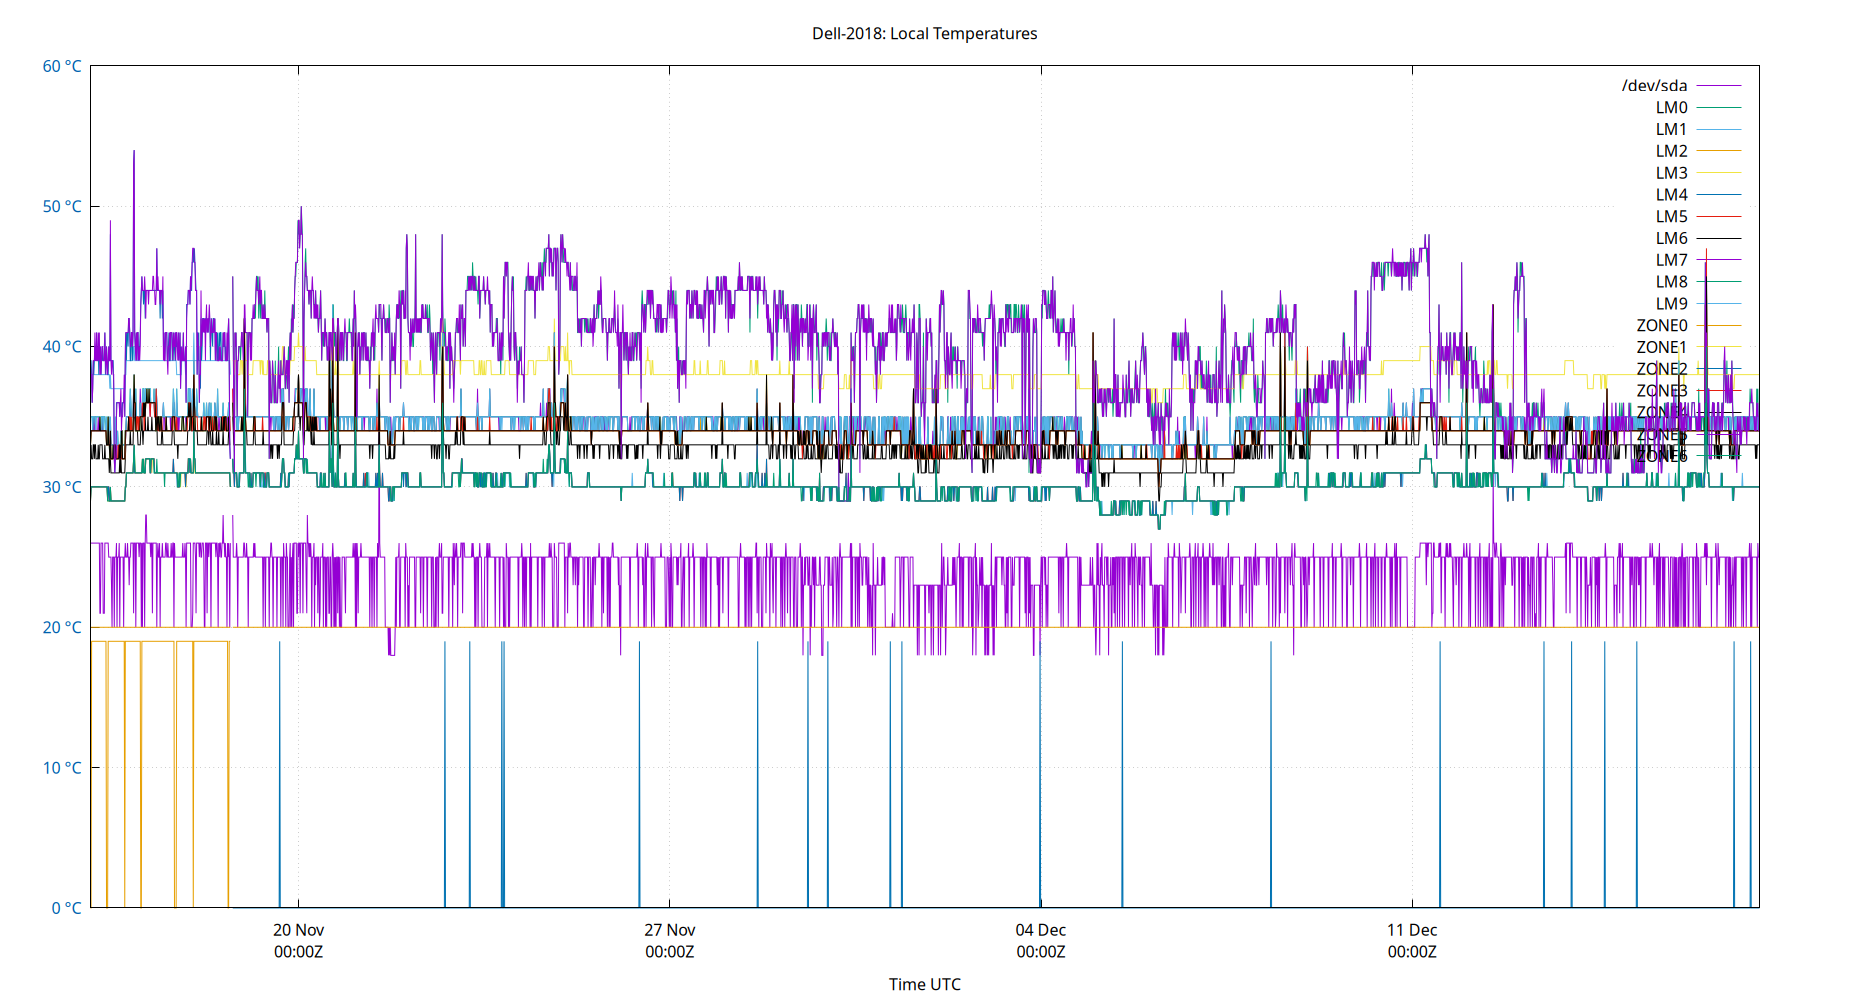1850x1000 pixels.
Task: Click the 27 Nov tick label
Action: tap(668, 929)
